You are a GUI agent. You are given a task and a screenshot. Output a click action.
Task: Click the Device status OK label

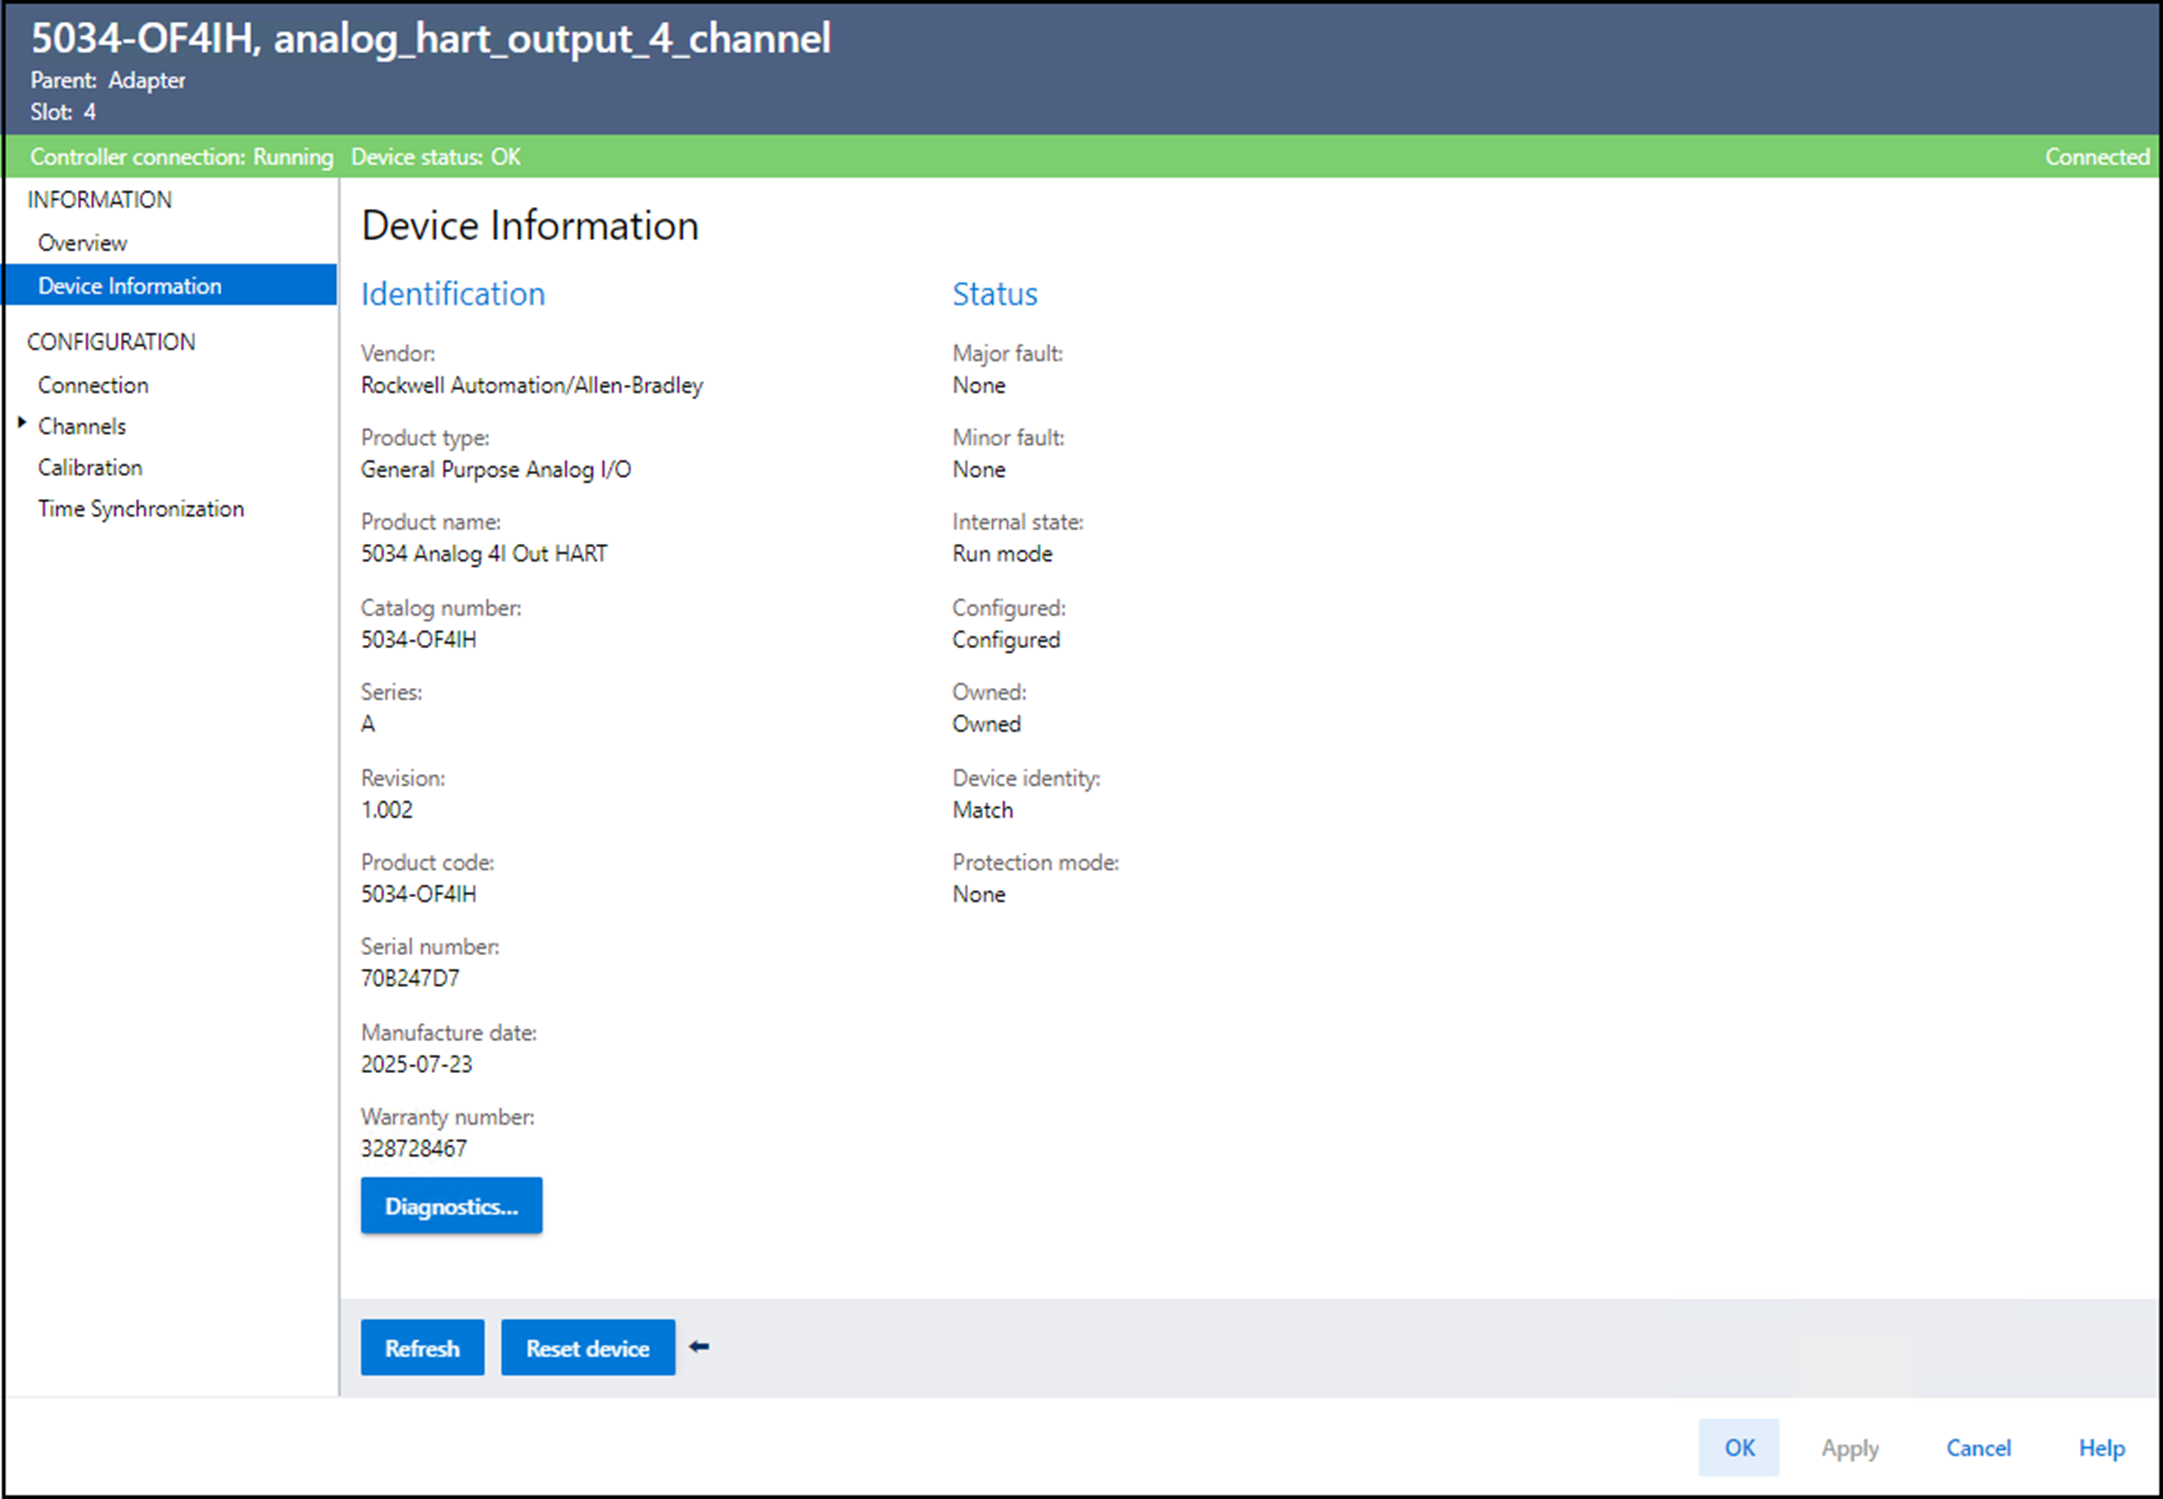click(x=435, y=157)
